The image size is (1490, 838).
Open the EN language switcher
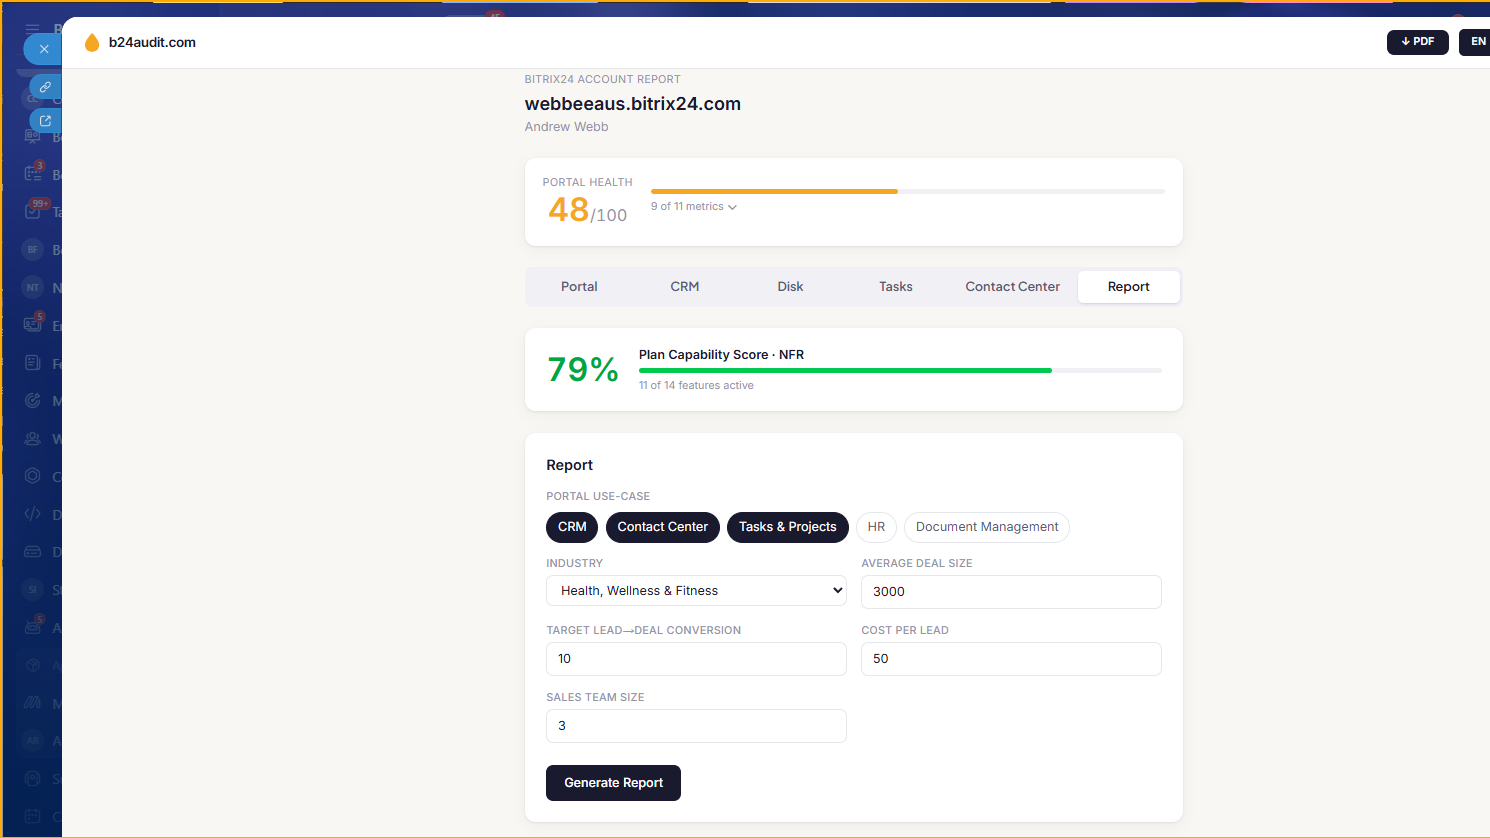(1475, 42)
